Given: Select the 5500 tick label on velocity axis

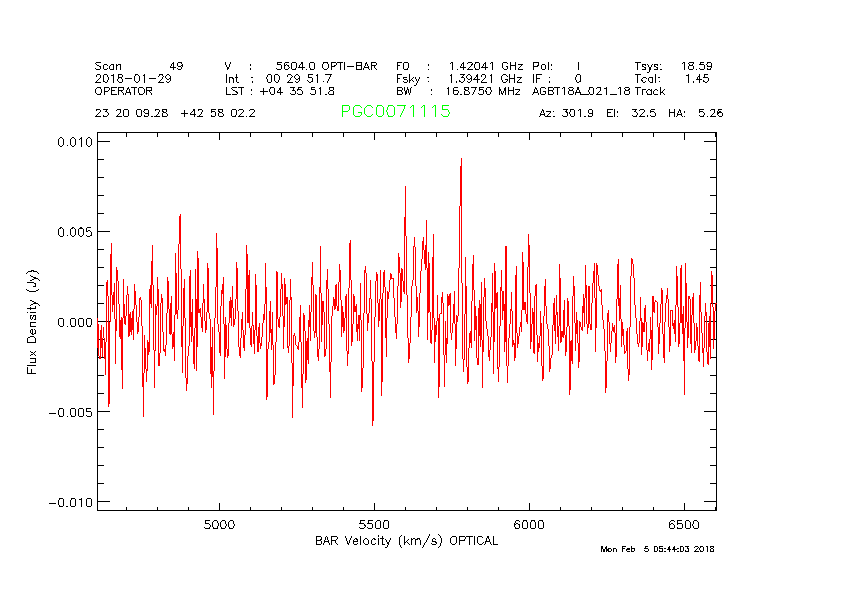Looking at the screenshot, I should point(373,525).
